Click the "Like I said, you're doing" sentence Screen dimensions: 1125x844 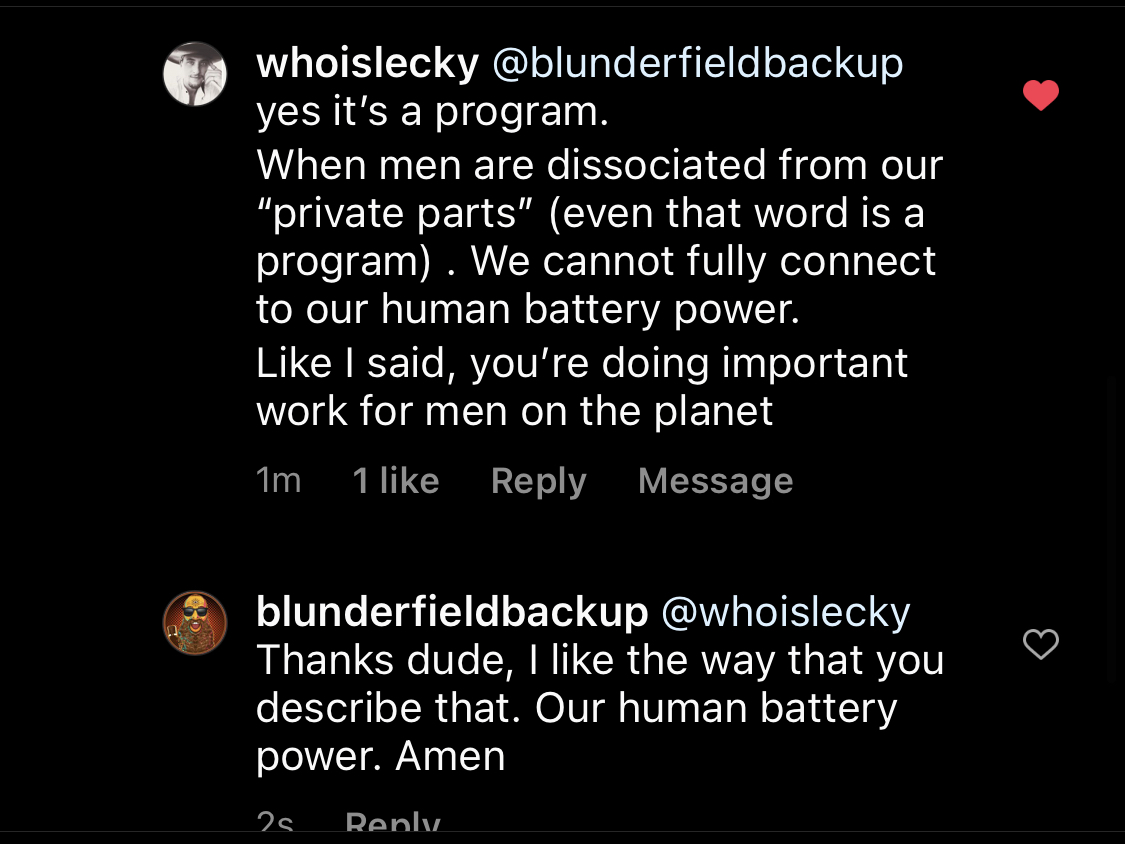click(x=581, y=387)
